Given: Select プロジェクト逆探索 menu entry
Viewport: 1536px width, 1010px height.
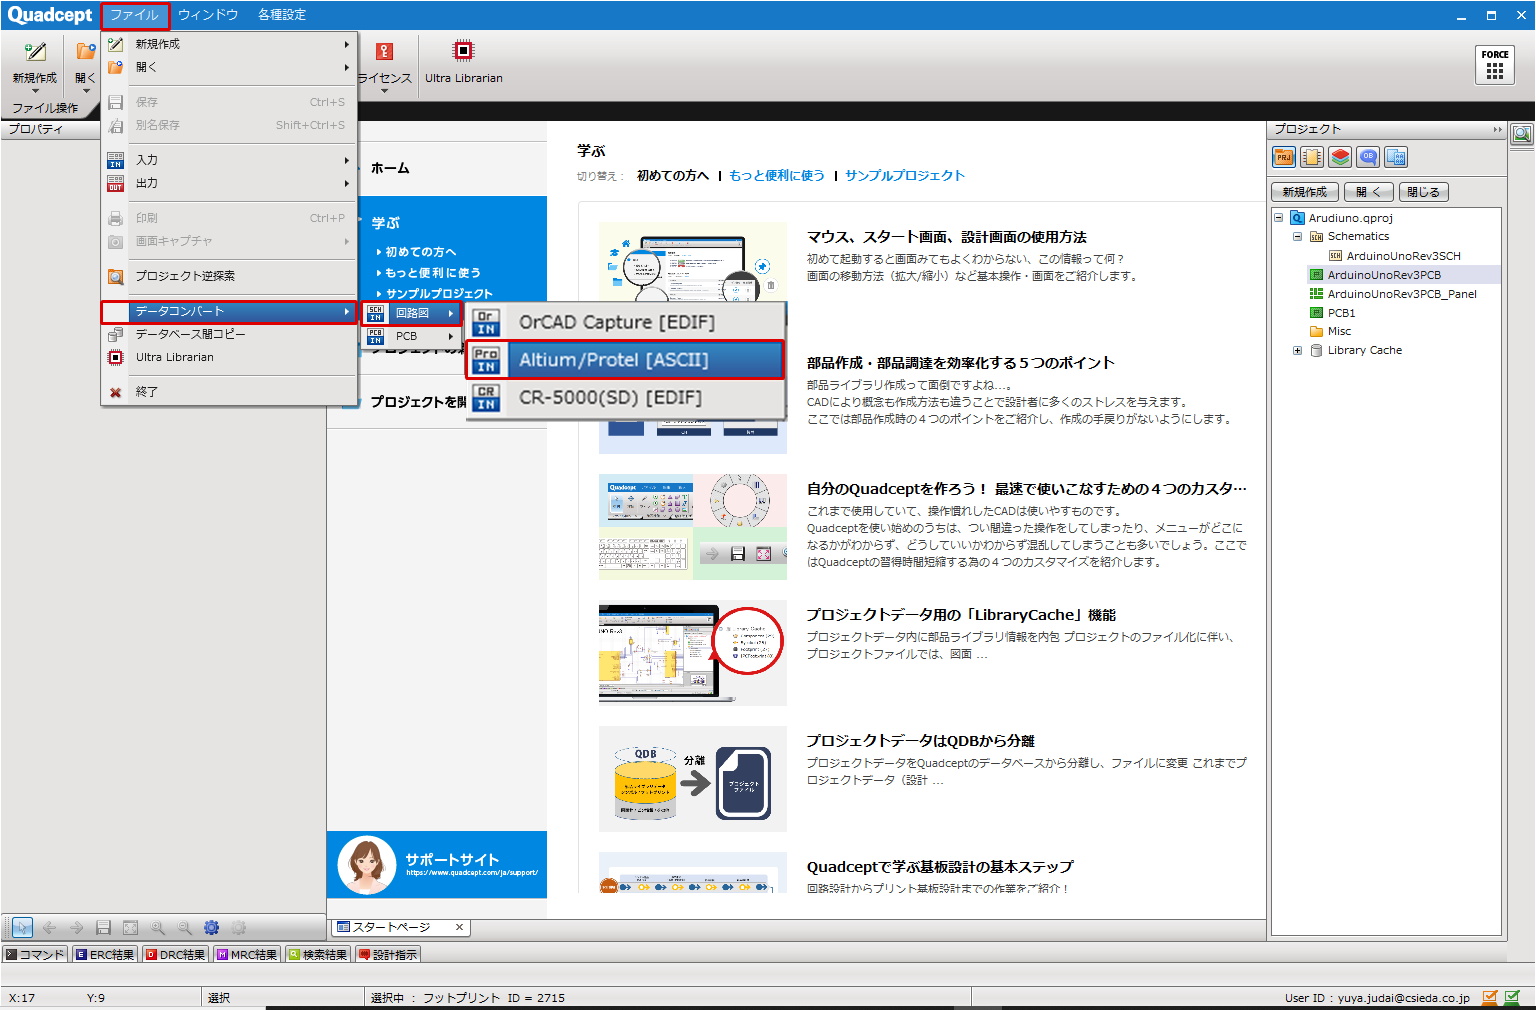Looking at the screenshot, I should point(229,276).
